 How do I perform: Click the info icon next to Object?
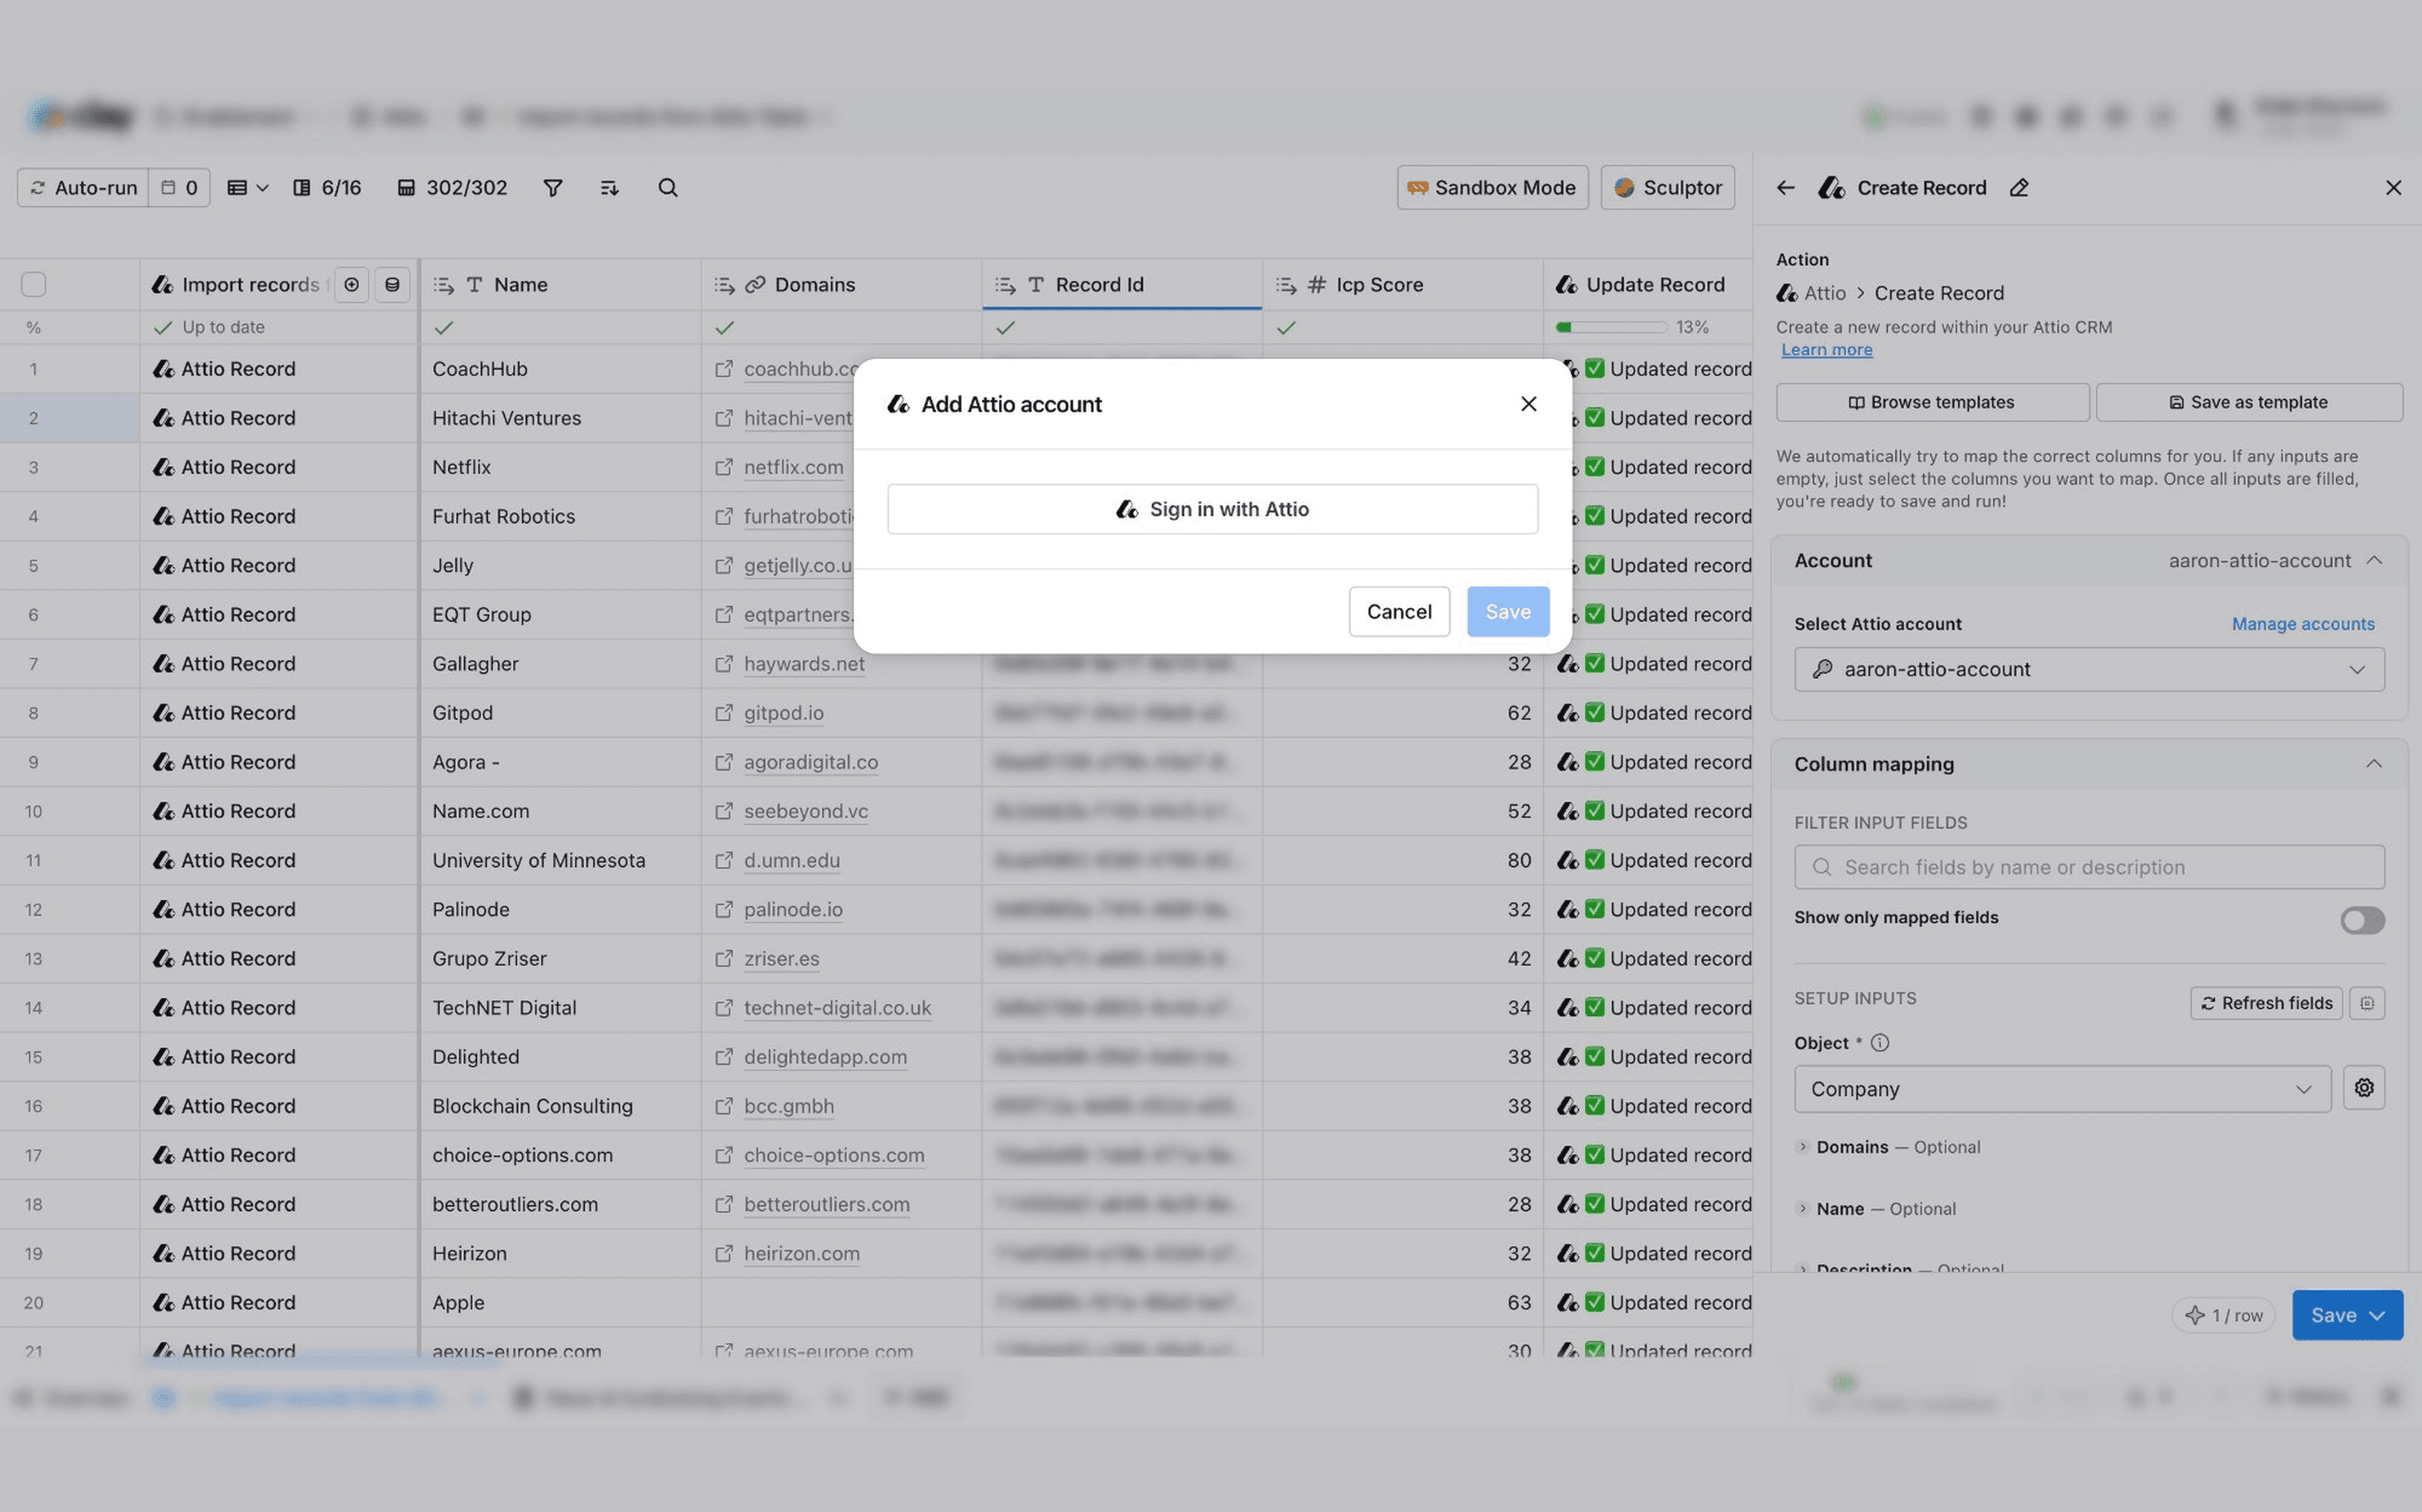[1880, 1043]
